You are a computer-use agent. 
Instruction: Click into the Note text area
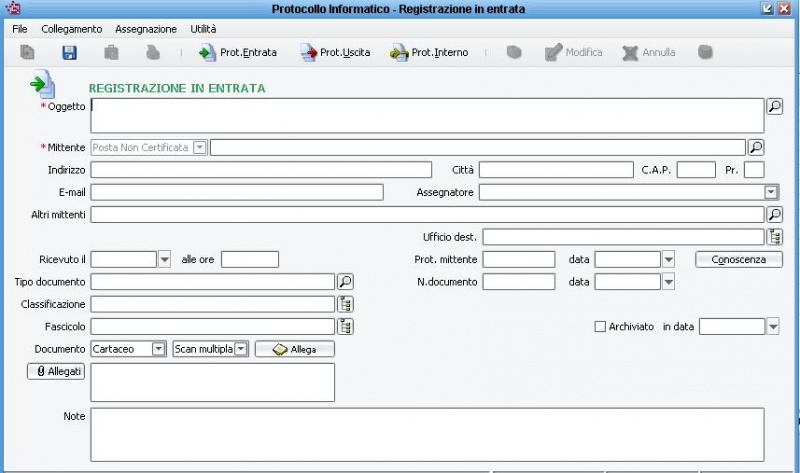[427, 434]
